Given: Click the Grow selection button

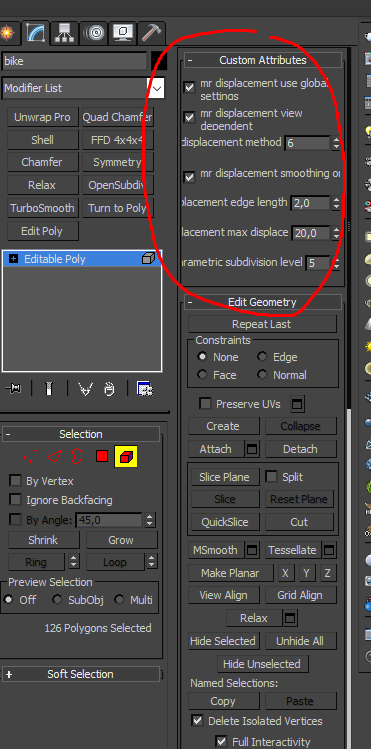Looking at the screenshot, I should pyautogui.click(x=121, y=540).
